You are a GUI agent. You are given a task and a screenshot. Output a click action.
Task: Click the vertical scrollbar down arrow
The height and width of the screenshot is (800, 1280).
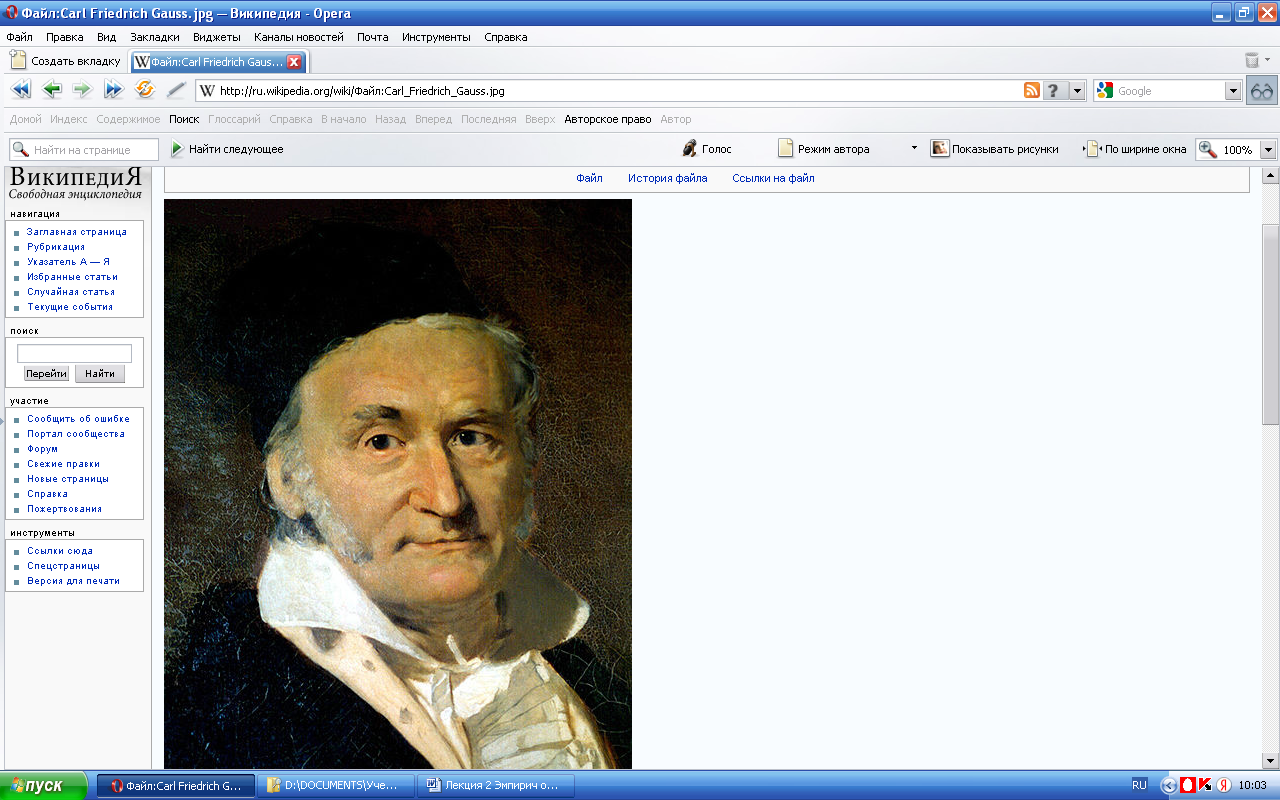pyautogui.click(x=1271, y=761)
